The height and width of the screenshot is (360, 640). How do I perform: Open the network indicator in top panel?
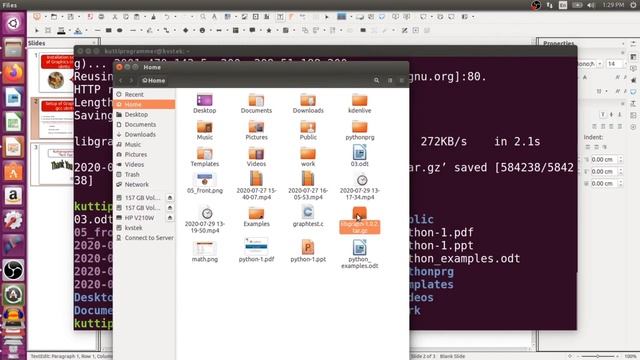[x=549, y=5]
